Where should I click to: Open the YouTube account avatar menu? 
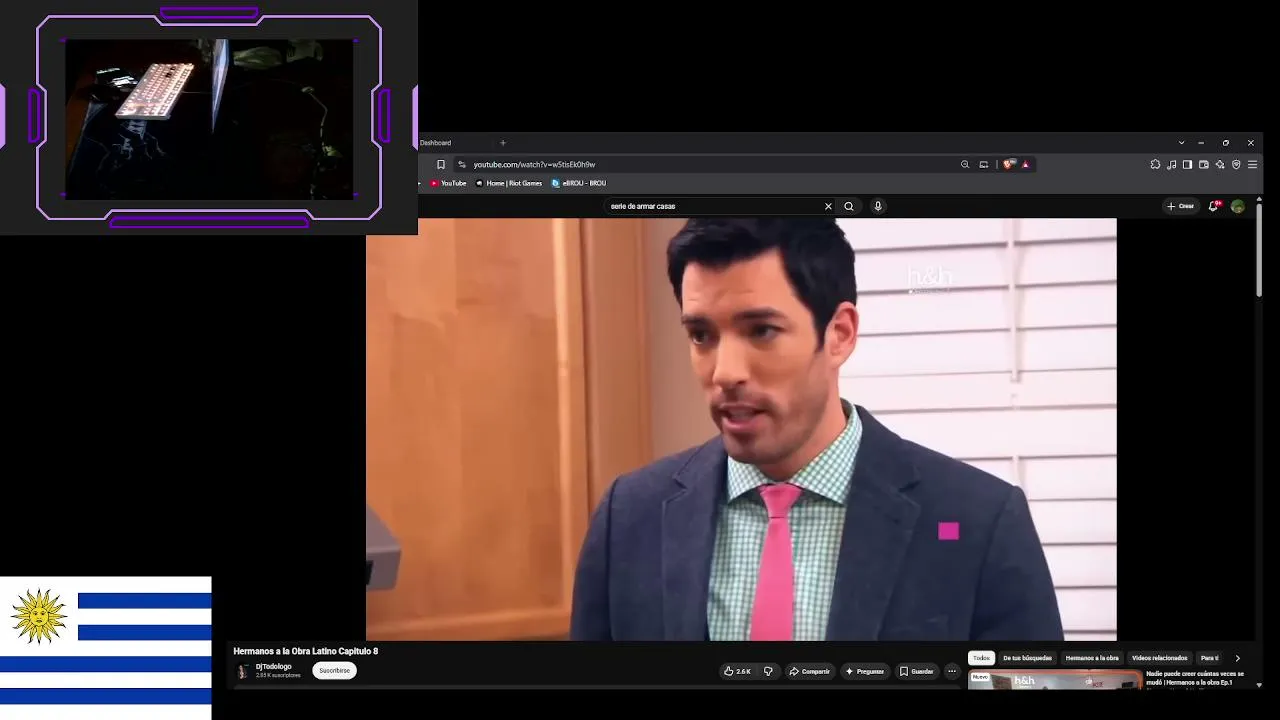[1238, 206]
